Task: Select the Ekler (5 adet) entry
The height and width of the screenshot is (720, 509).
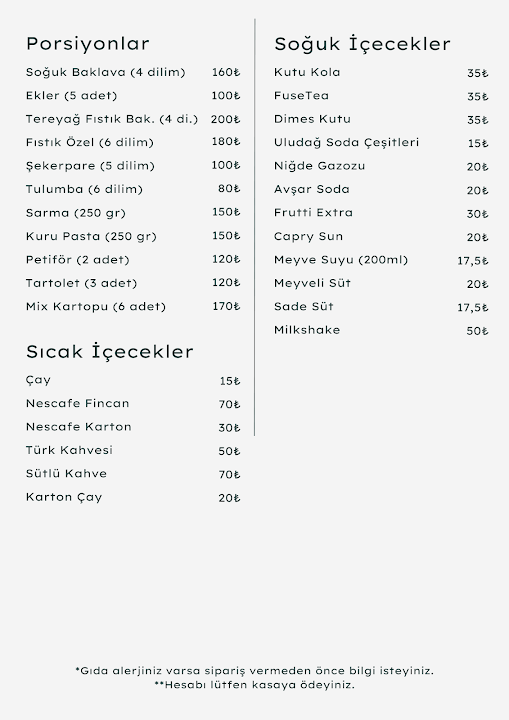Action: [x=71, y=96]
